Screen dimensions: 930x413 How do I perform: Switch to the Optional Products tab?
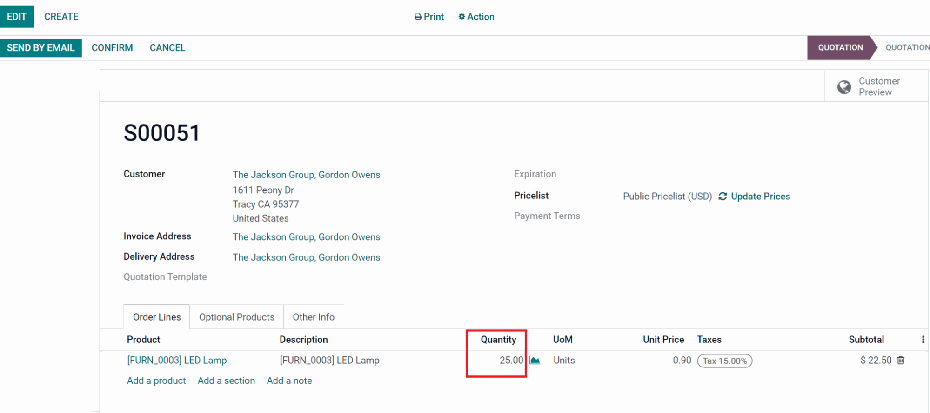tap(236, 317)
